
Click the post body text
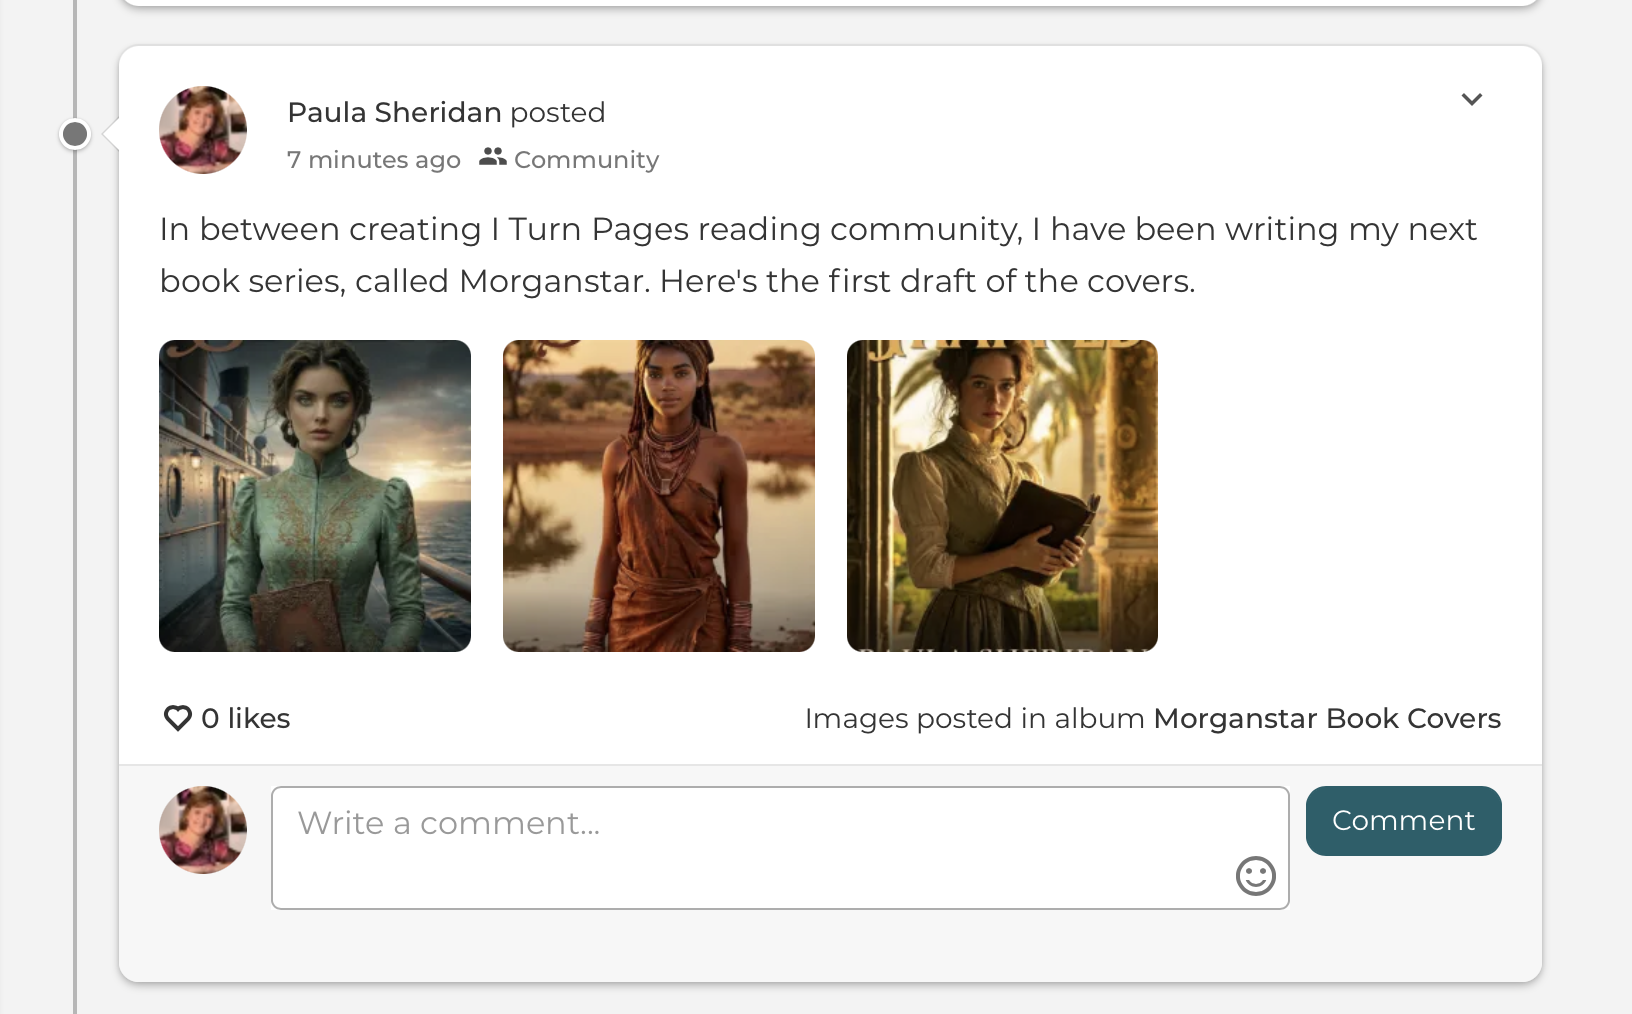[818, 255]
